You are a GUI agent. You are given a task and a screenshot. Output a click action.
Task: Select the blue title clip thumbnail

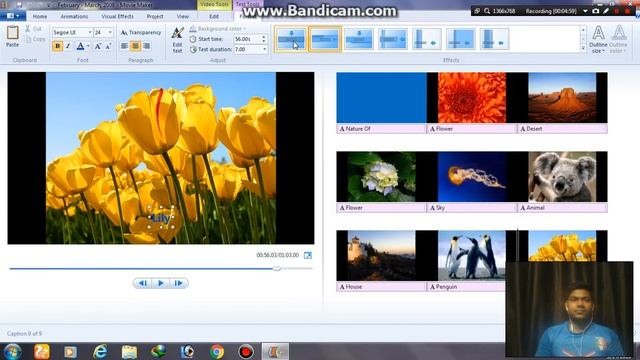point(381,98)
